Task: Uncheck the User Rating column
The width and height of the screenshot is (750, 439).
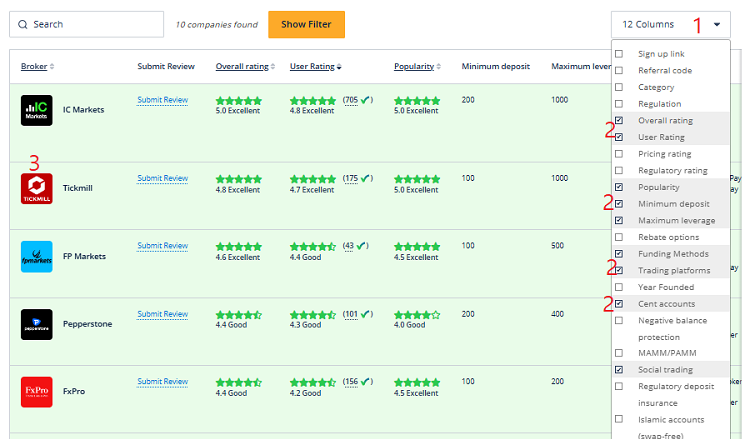Action: point(619,137)
